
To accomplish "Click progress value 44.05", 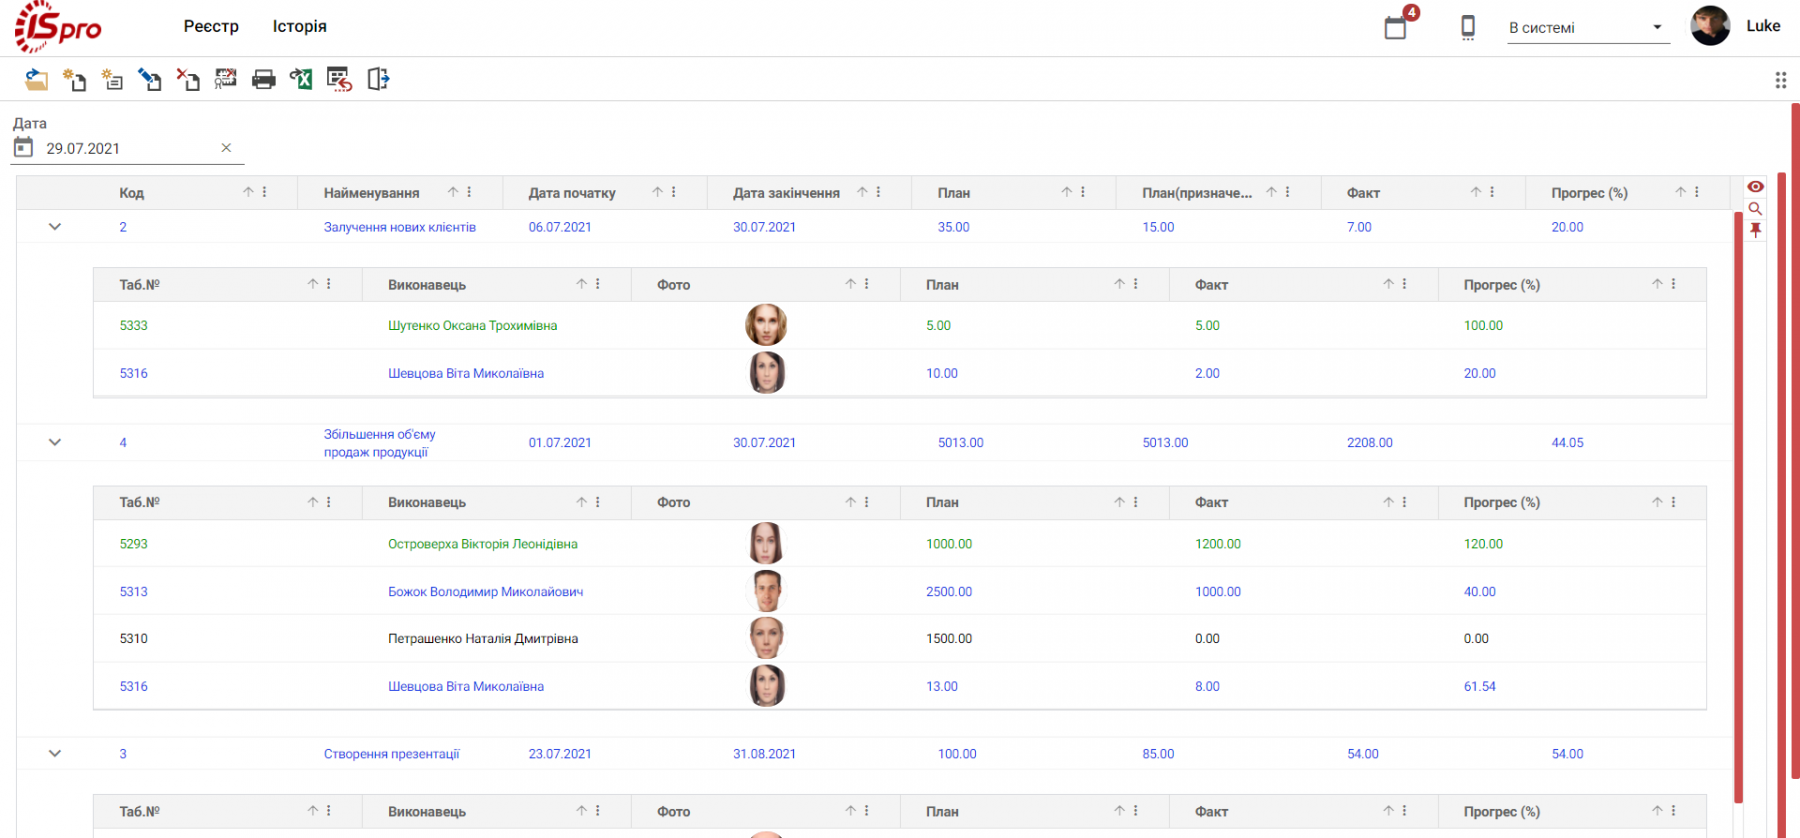I will click(x=1567, y=442).
